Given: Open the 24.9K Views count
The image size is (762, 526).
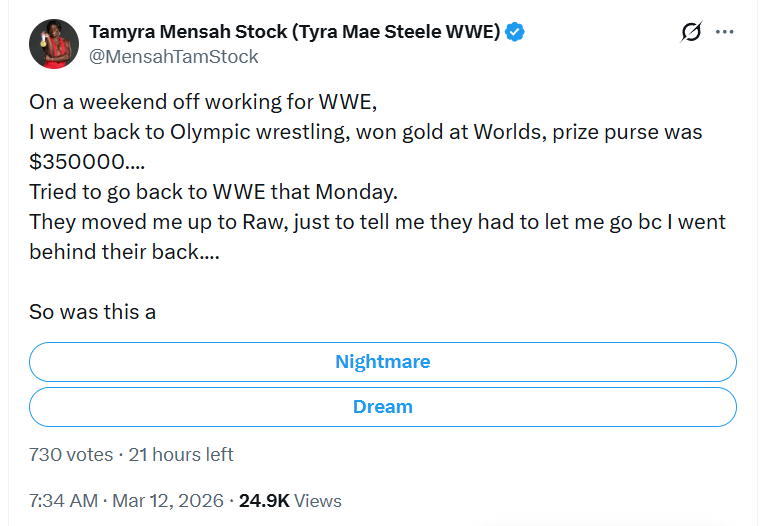Looking at the screenshot, I should [290, 501].
